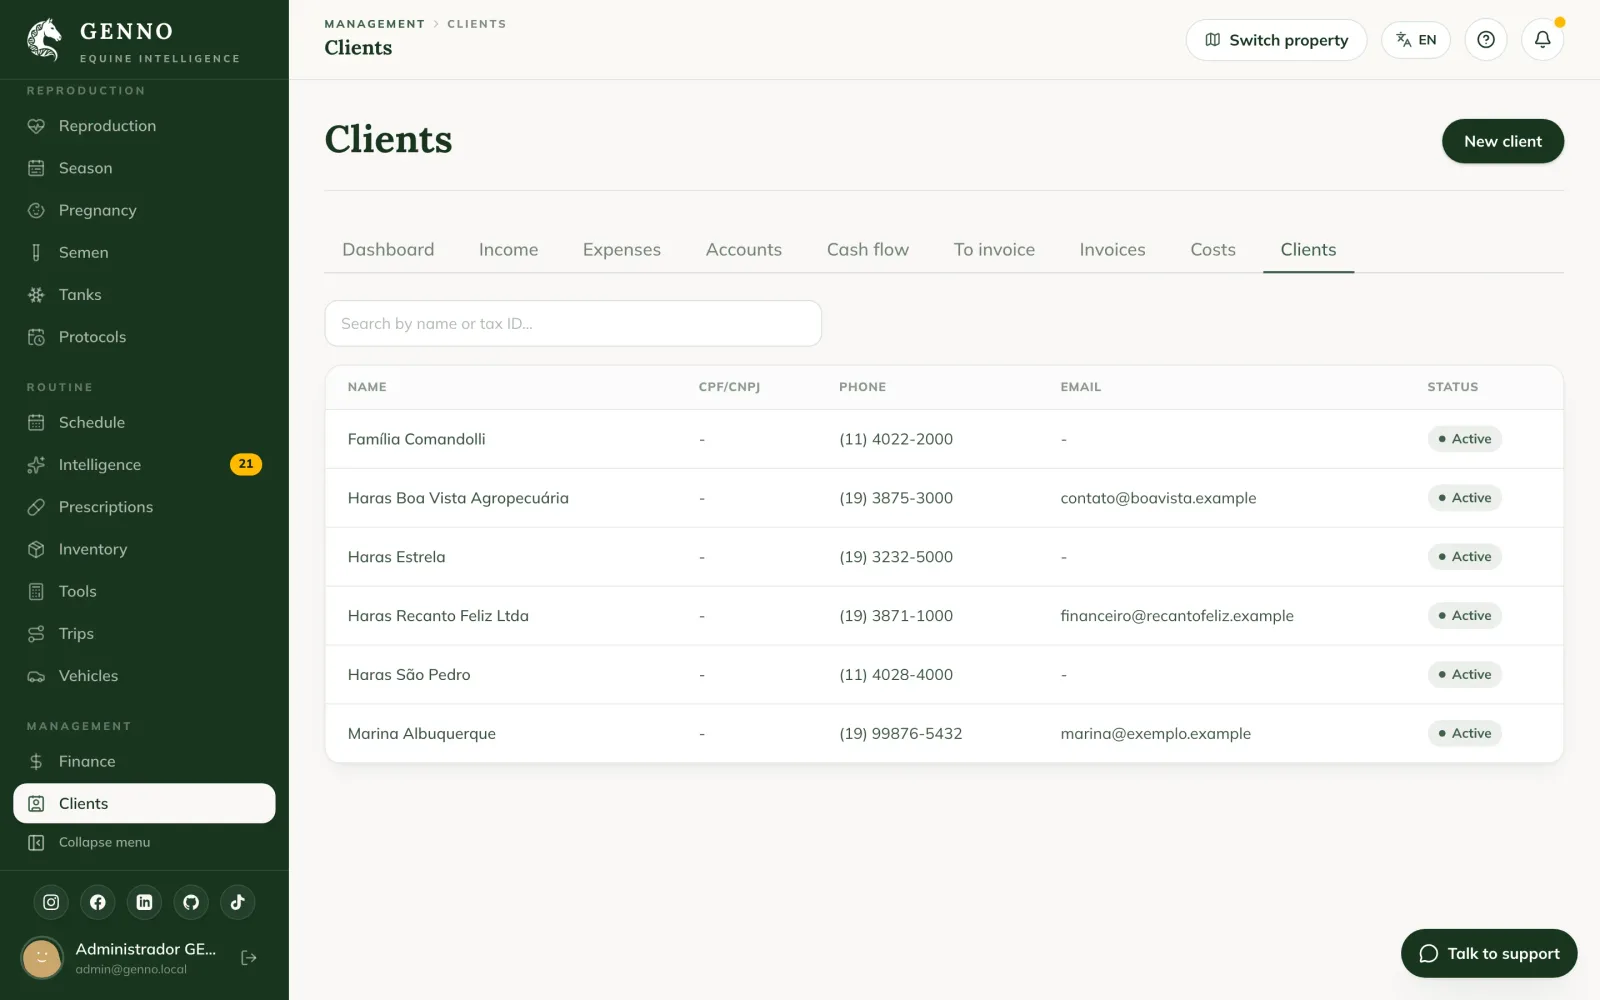Open the Inventory box icon
1600x1000 pixels.
(36, 549)
